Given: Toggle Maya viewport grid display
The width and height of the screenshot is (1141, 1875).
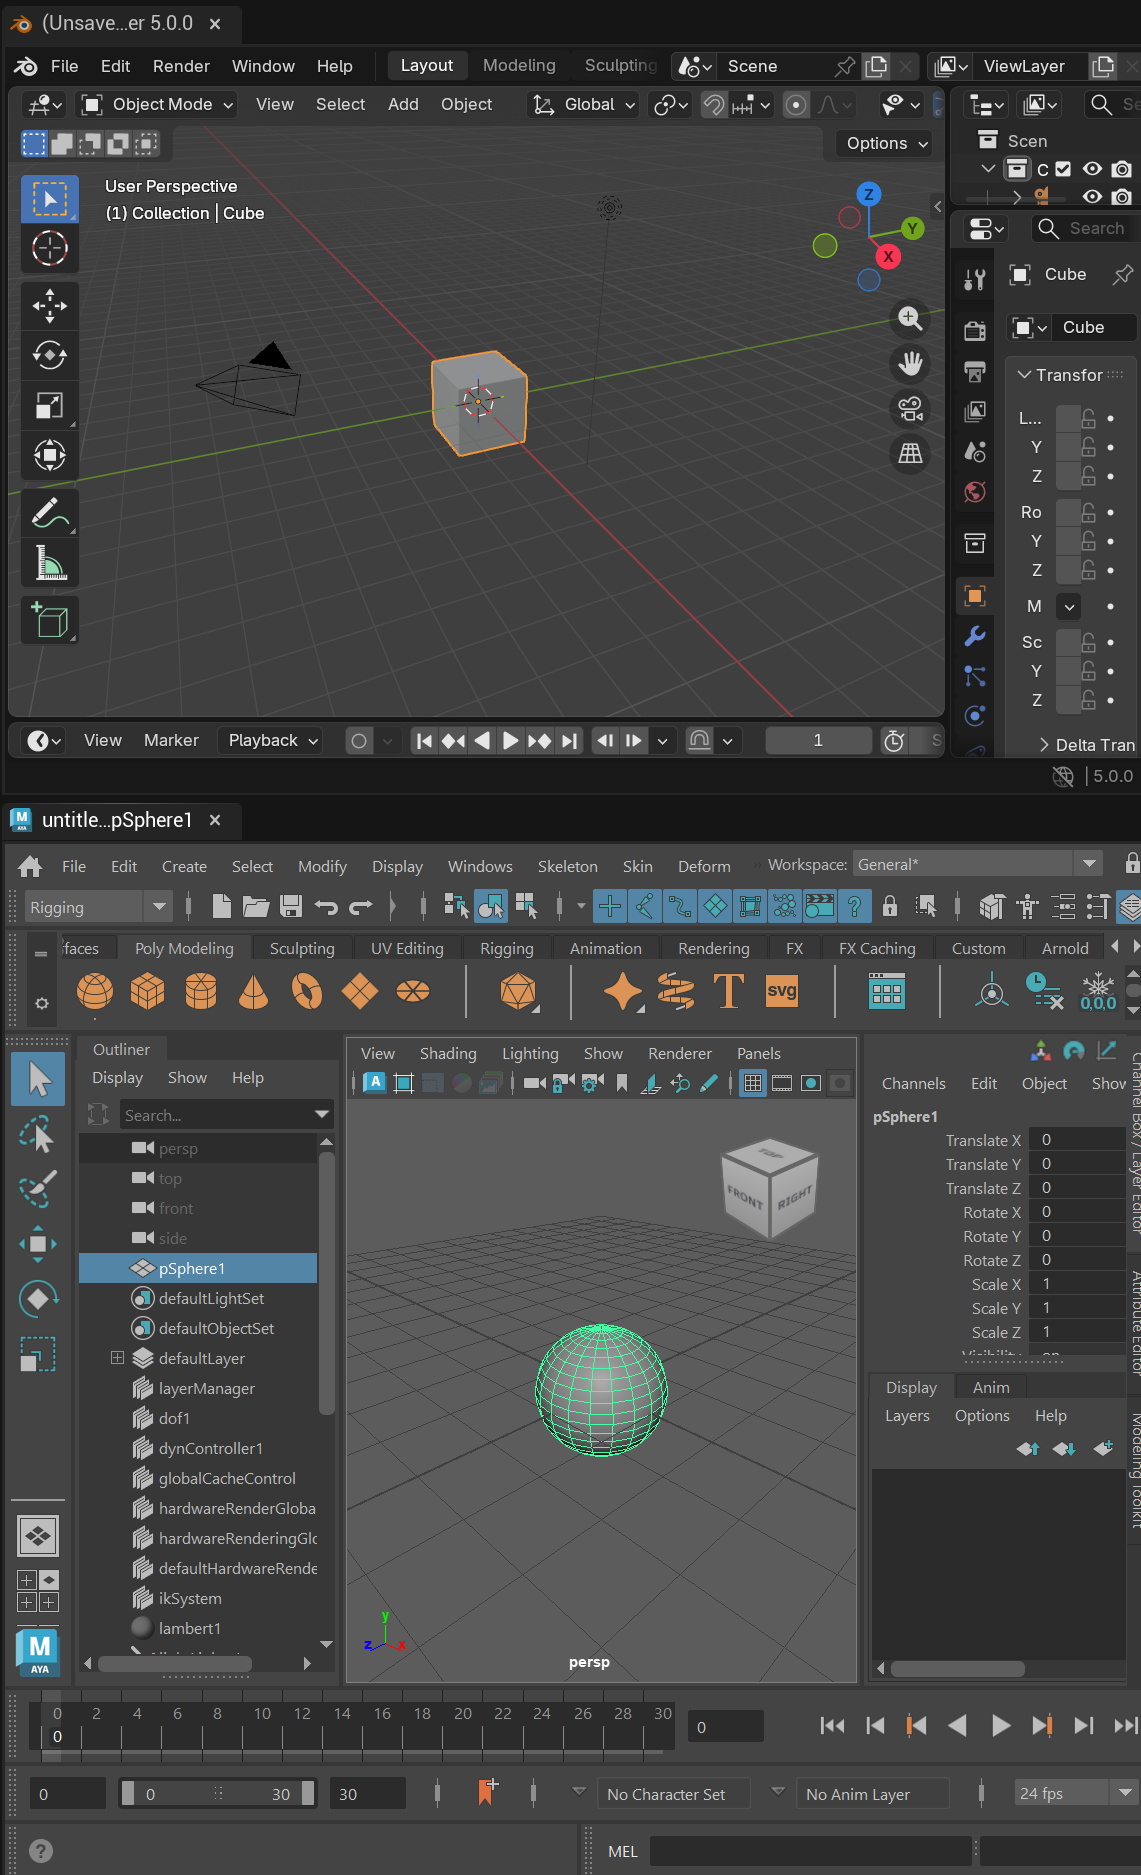Looking at the screenshot, I should pyautogui.click(x=753, y=1082).
